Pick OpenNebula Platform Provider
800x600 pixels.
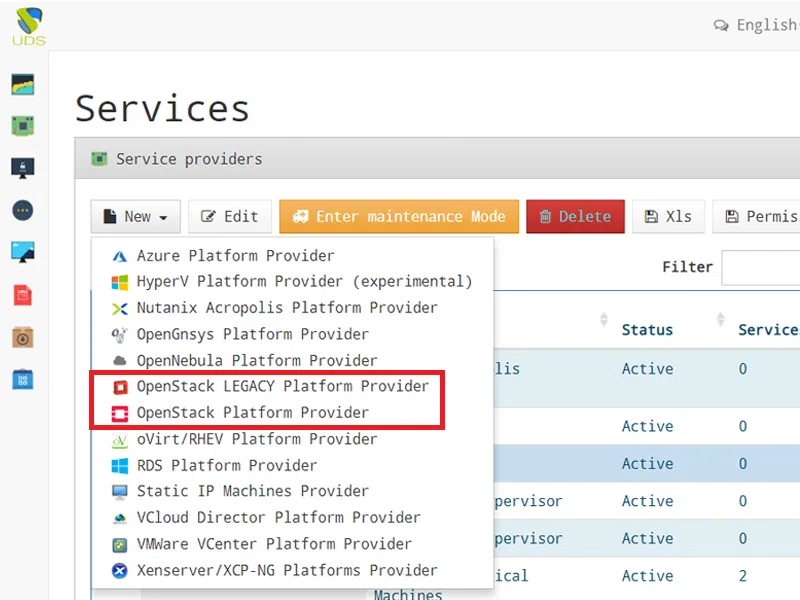click(x=292, y=360)
